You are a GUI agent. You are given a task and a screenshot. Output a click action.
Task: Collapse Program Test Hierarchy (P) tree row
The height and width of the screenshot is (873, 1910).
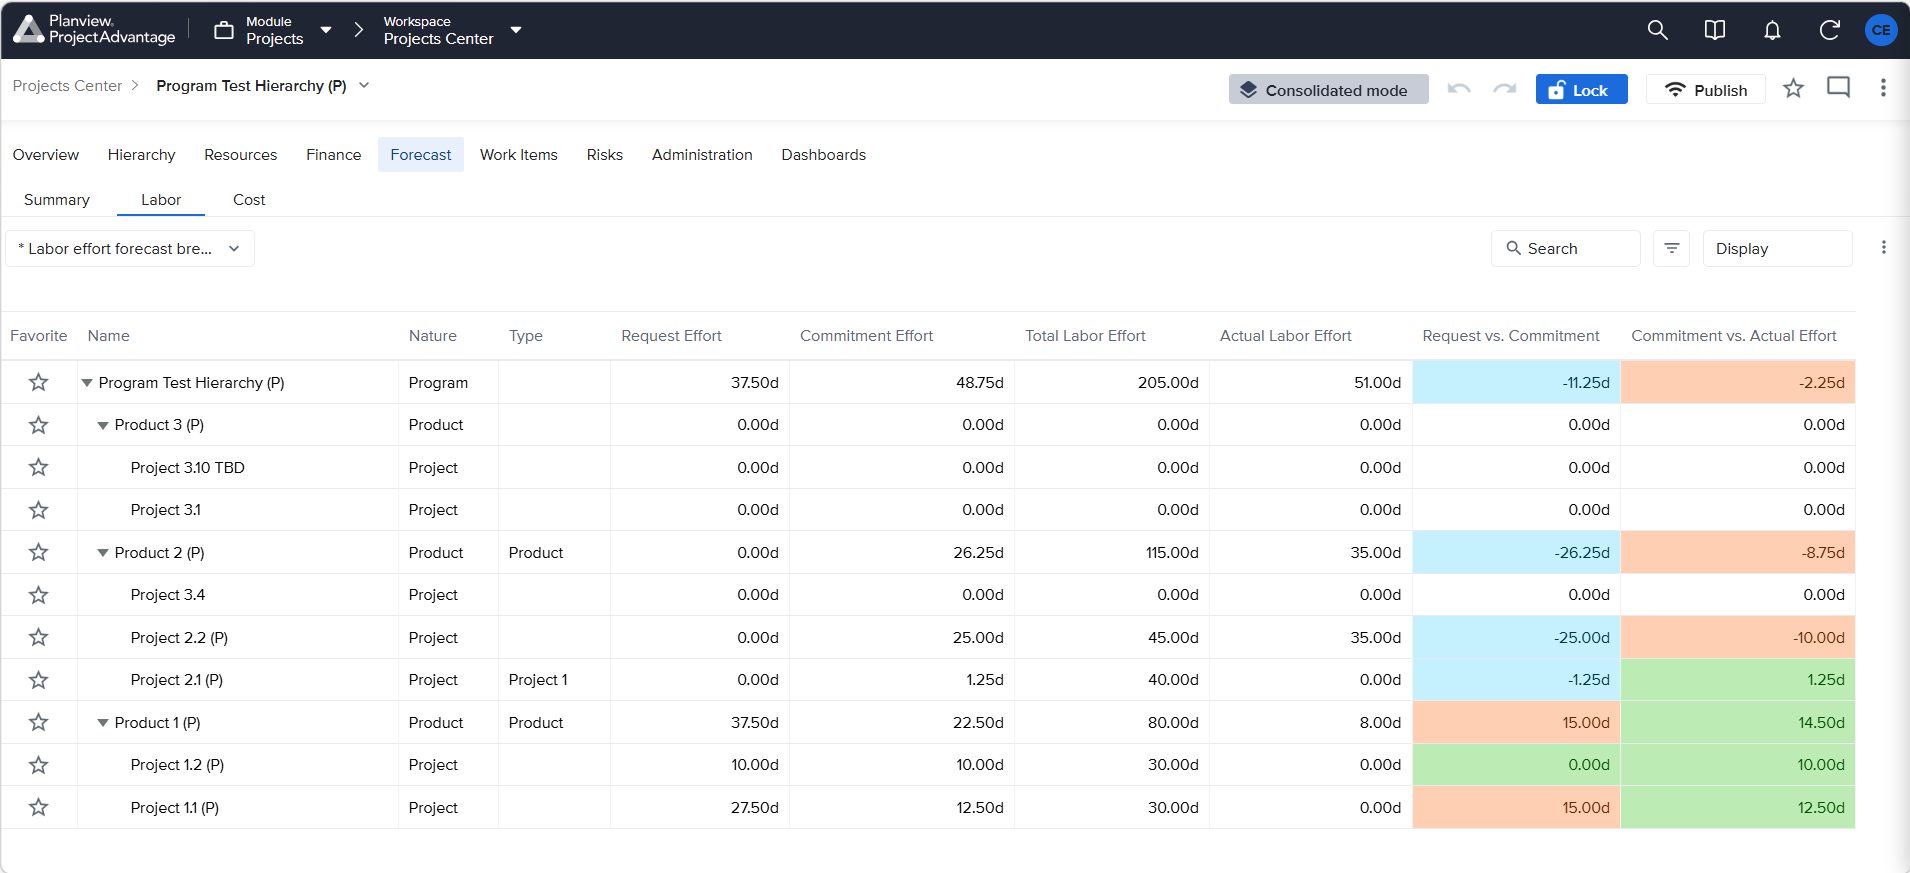click(x=87, y=383)
